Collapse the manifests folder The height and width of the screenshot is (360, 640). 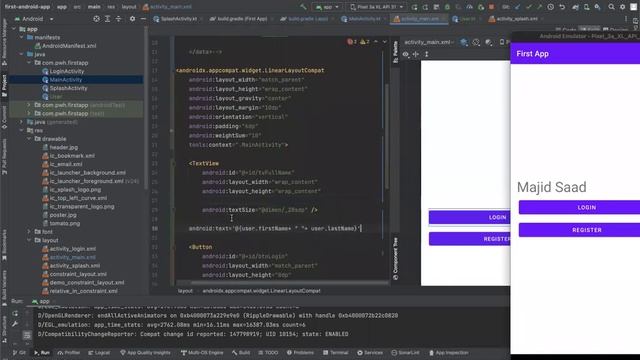click(22, 37)
